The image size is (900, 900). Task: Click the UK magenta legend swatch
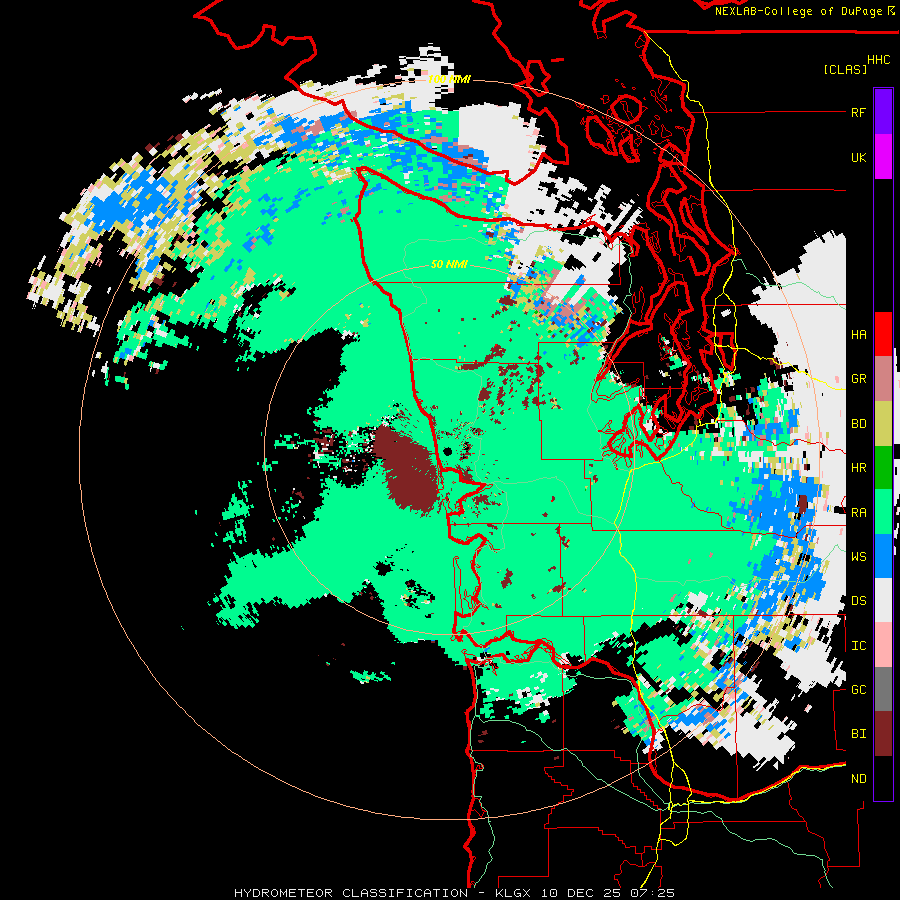point(883,156)
